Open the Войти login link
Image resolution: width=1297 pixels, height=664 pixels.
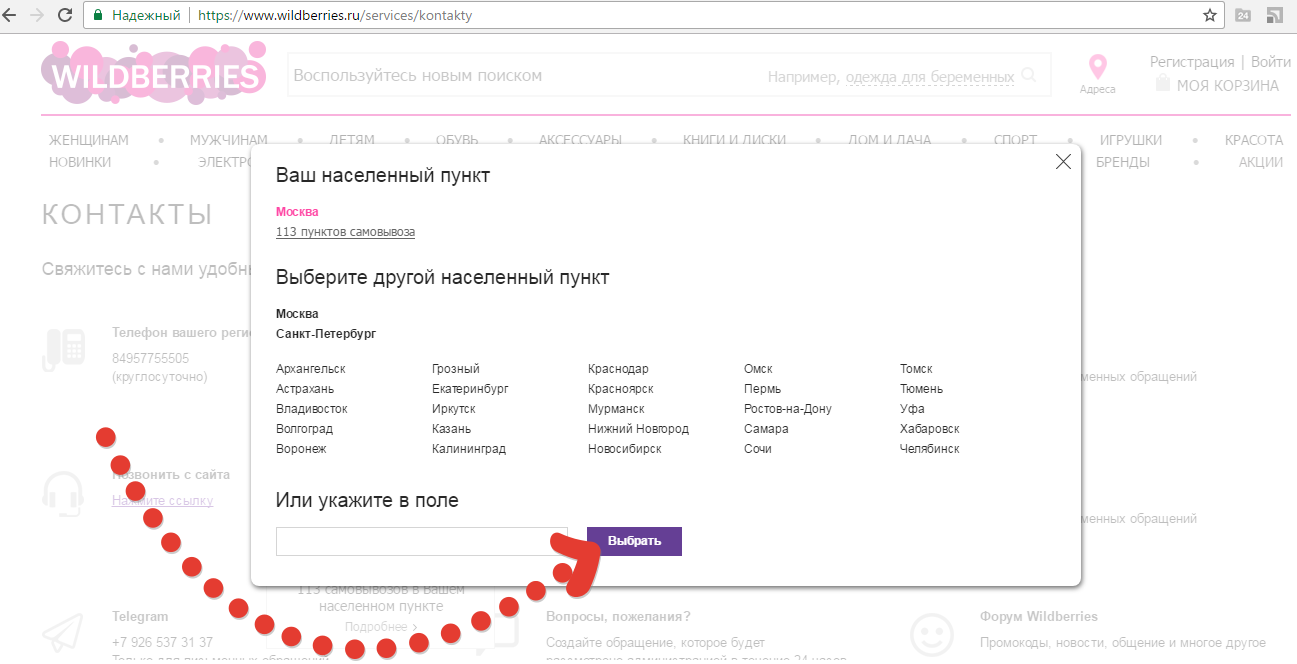click(1271, 62)
